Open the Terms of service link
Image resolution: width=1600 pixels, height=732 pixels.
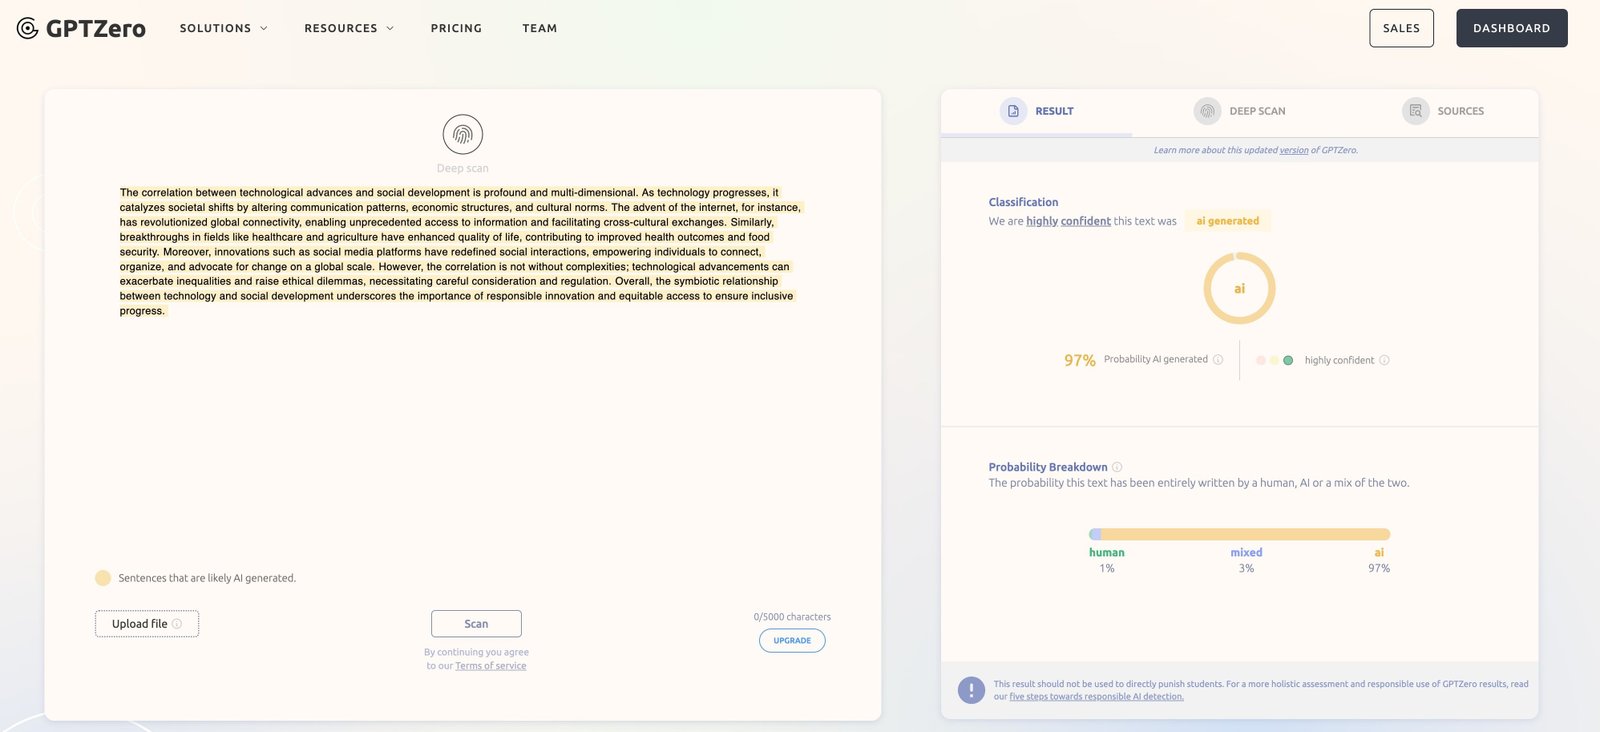pos(490,666)
